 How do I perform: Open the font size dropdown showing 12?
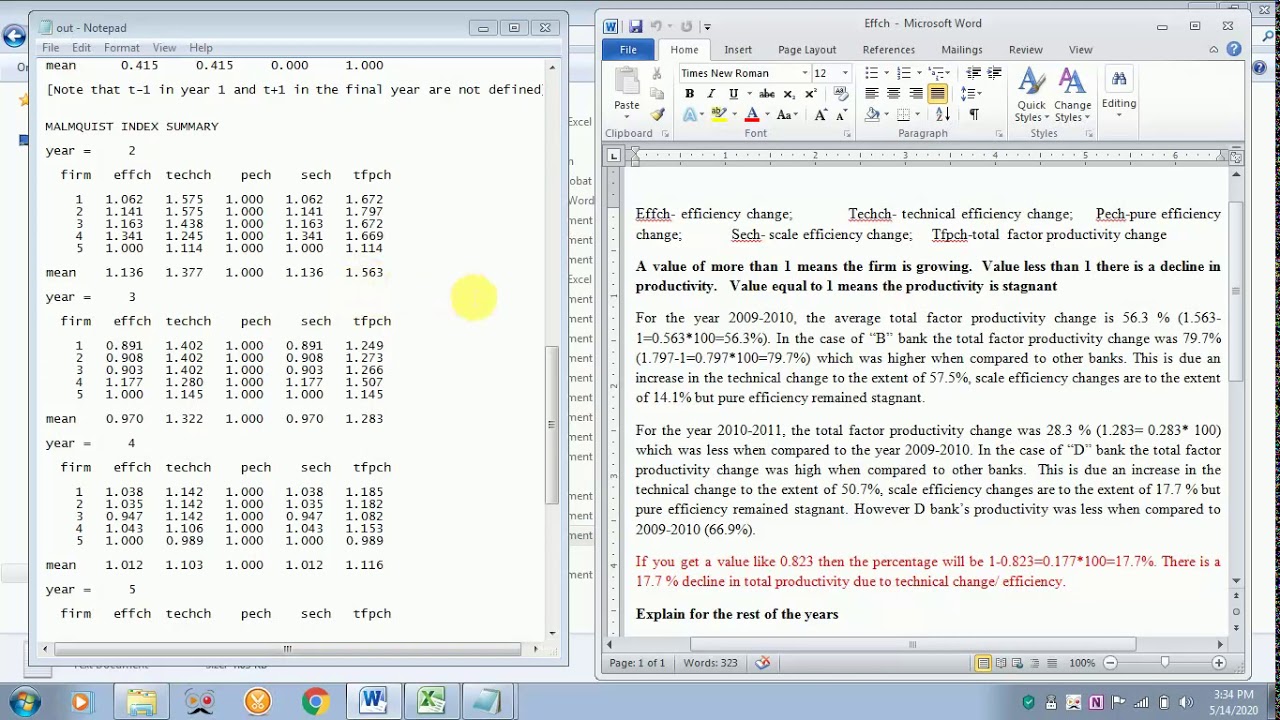click(845, 73)
